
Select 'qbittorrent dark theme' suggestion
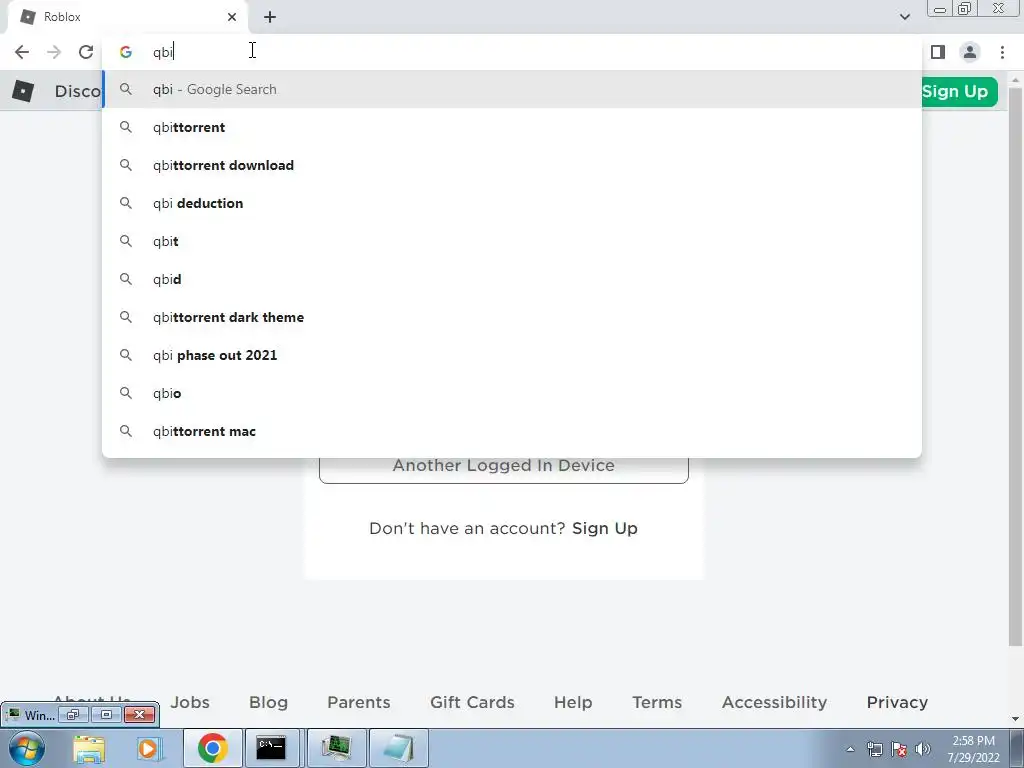coord(512,317)
